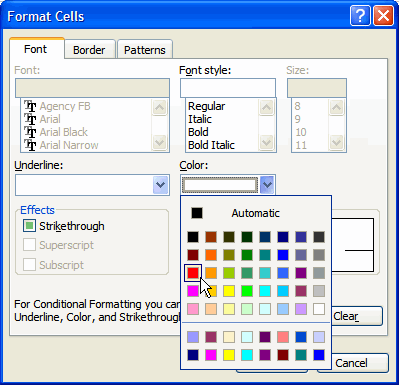This screenshot has height=385, width=399.
Task: Choose size 11 in Size list
Action: point(301,145)
